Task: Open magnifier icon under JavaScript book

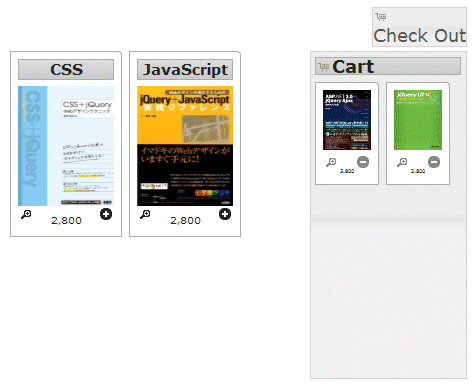Action: point(145,214)
